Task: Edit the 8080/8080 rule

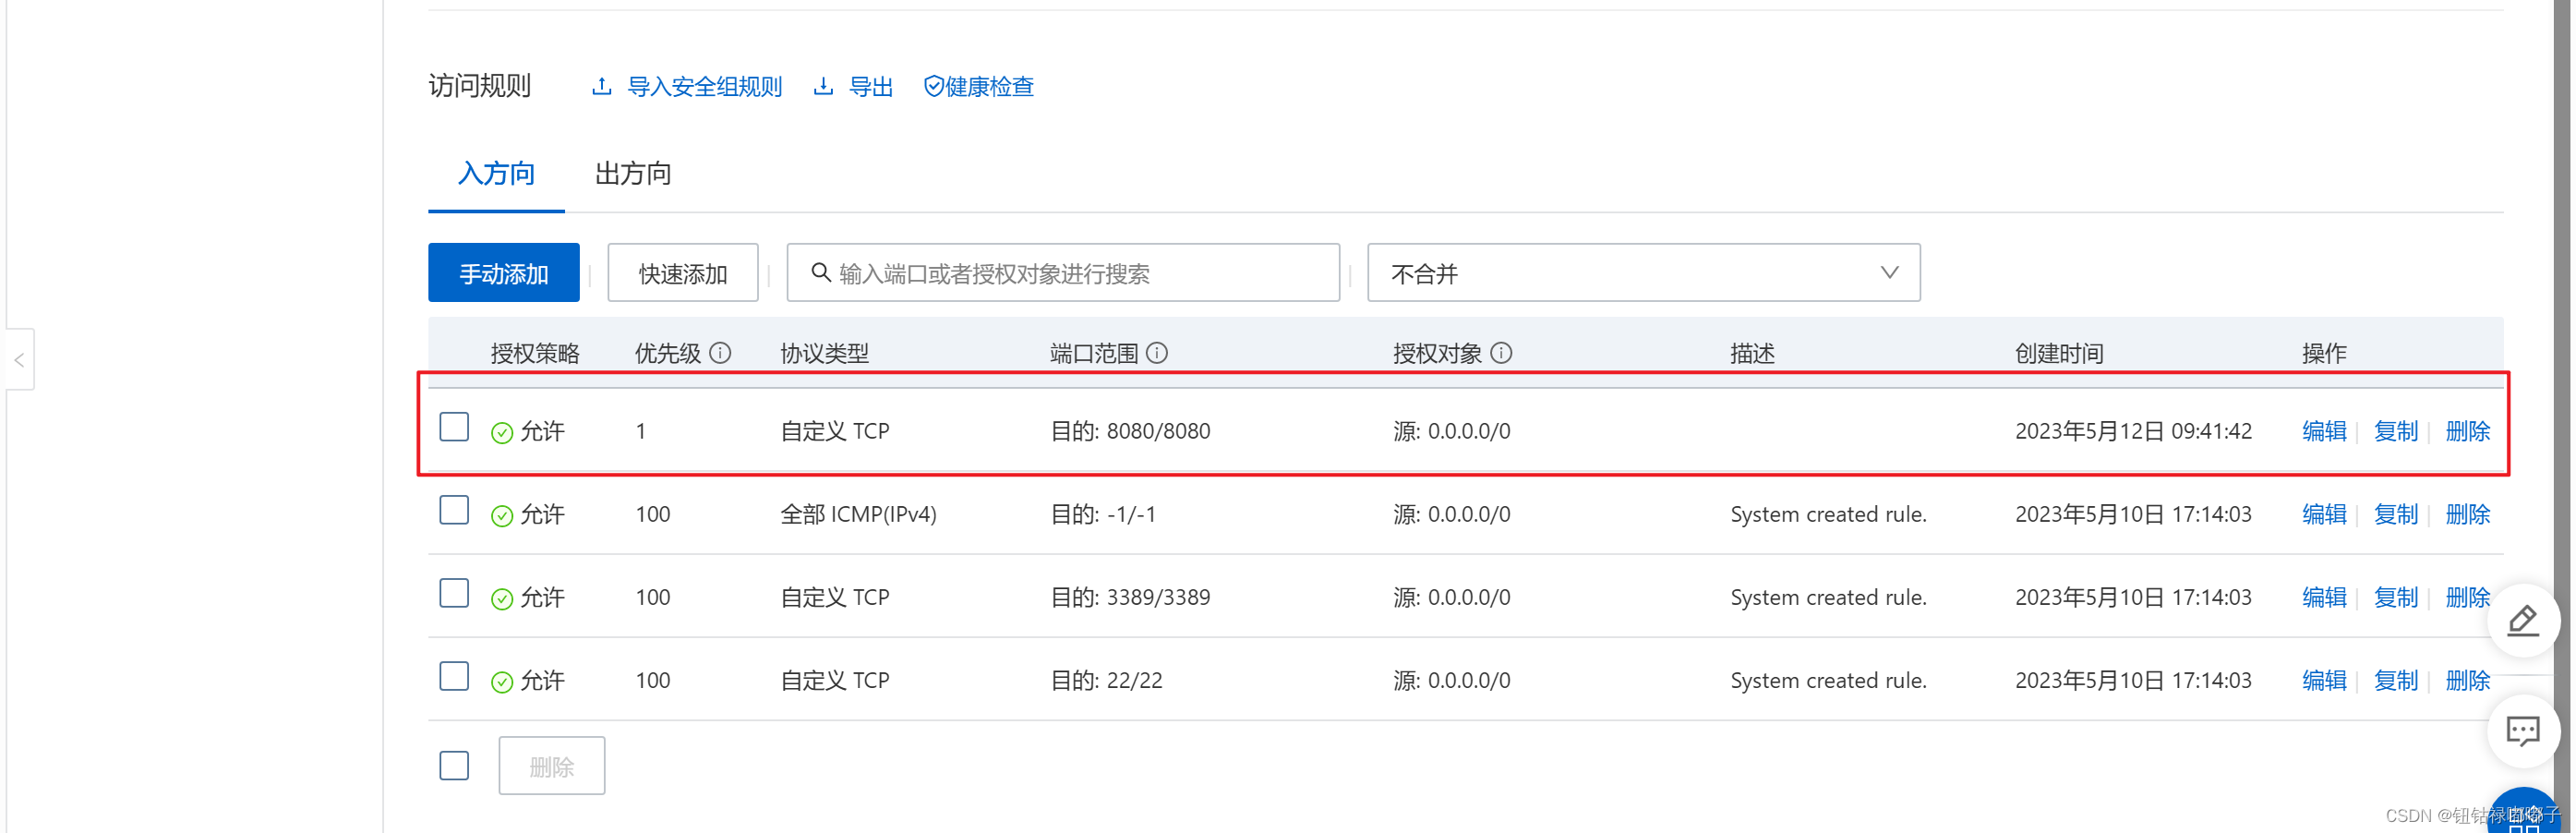Action: coord(2324,431)
